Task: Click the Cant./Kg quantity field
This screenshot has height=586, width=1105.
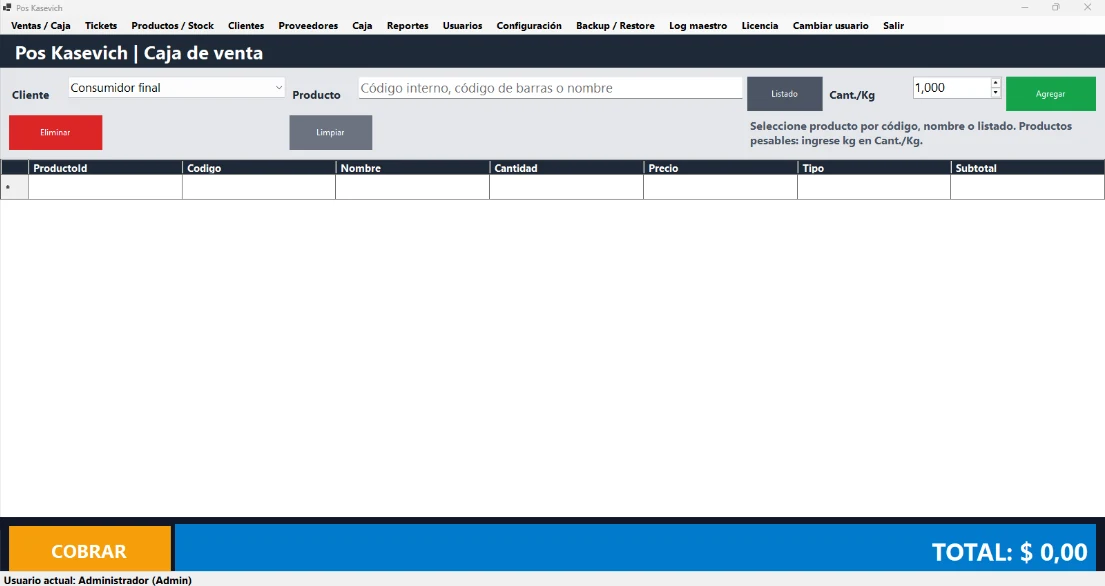Action: tap(951, 87)
